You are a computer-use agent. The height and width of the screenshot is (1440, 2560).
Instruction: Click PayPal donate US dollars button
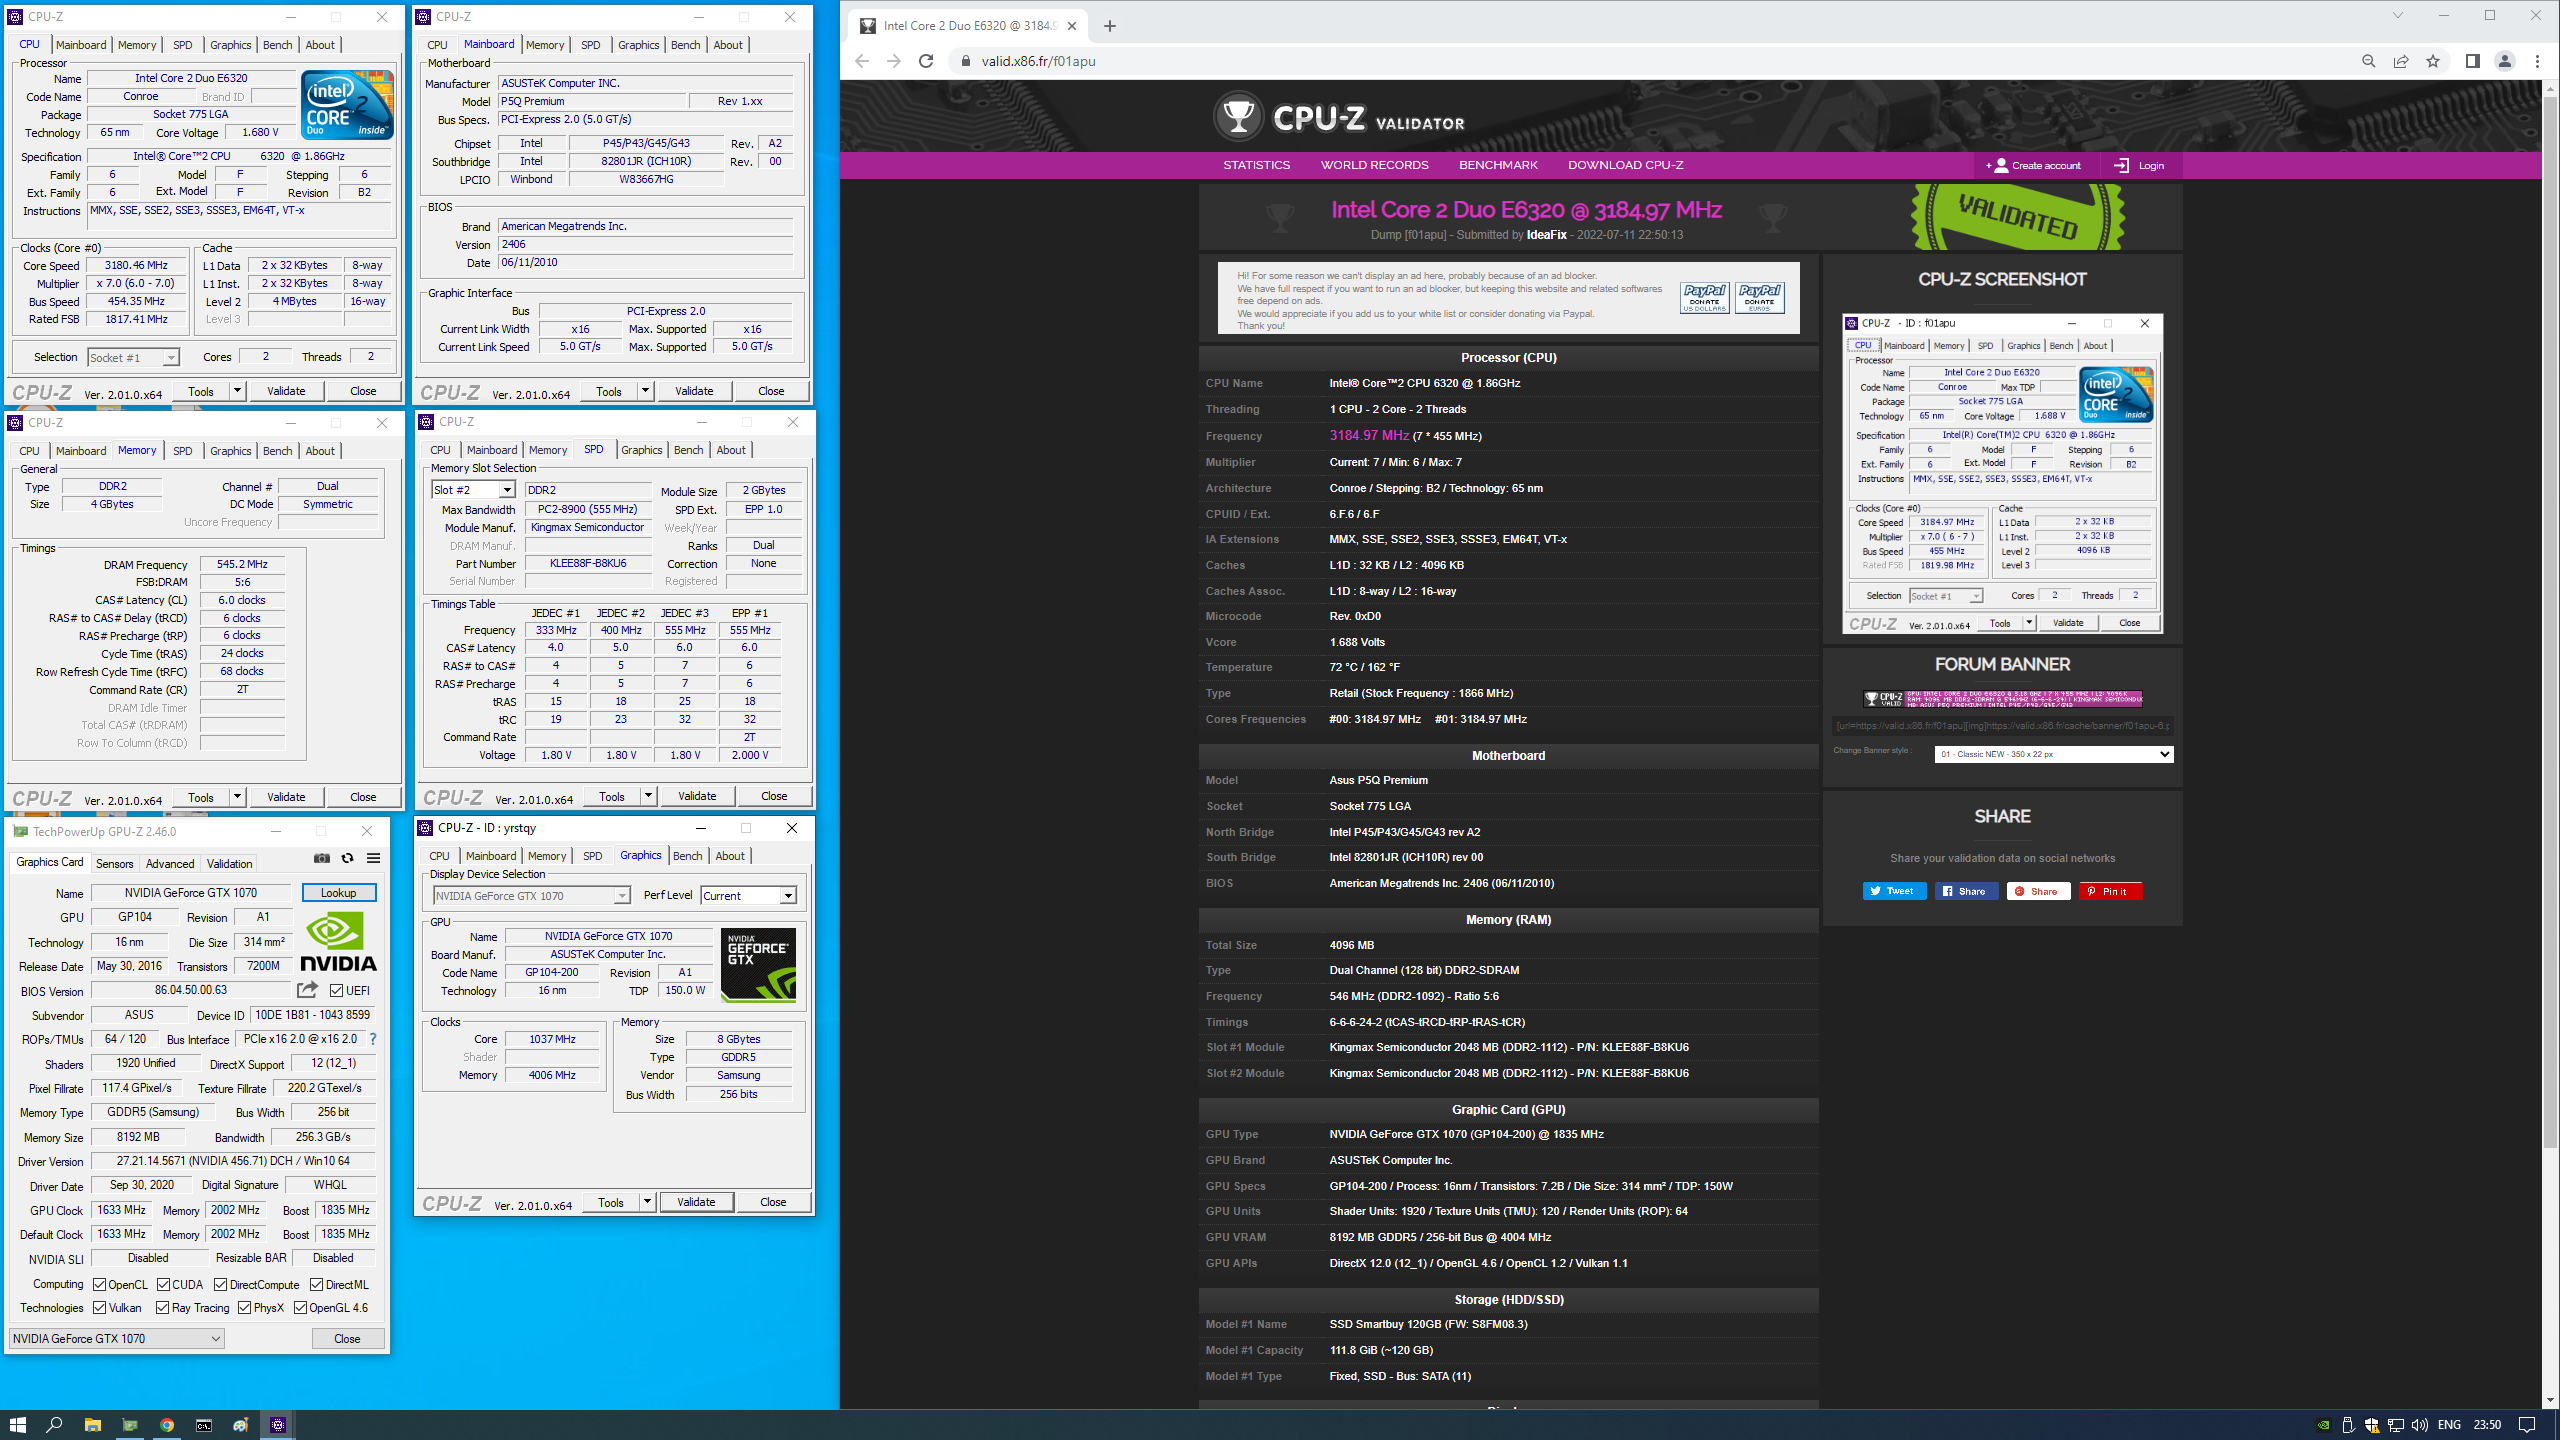(x=1704, y=297)
